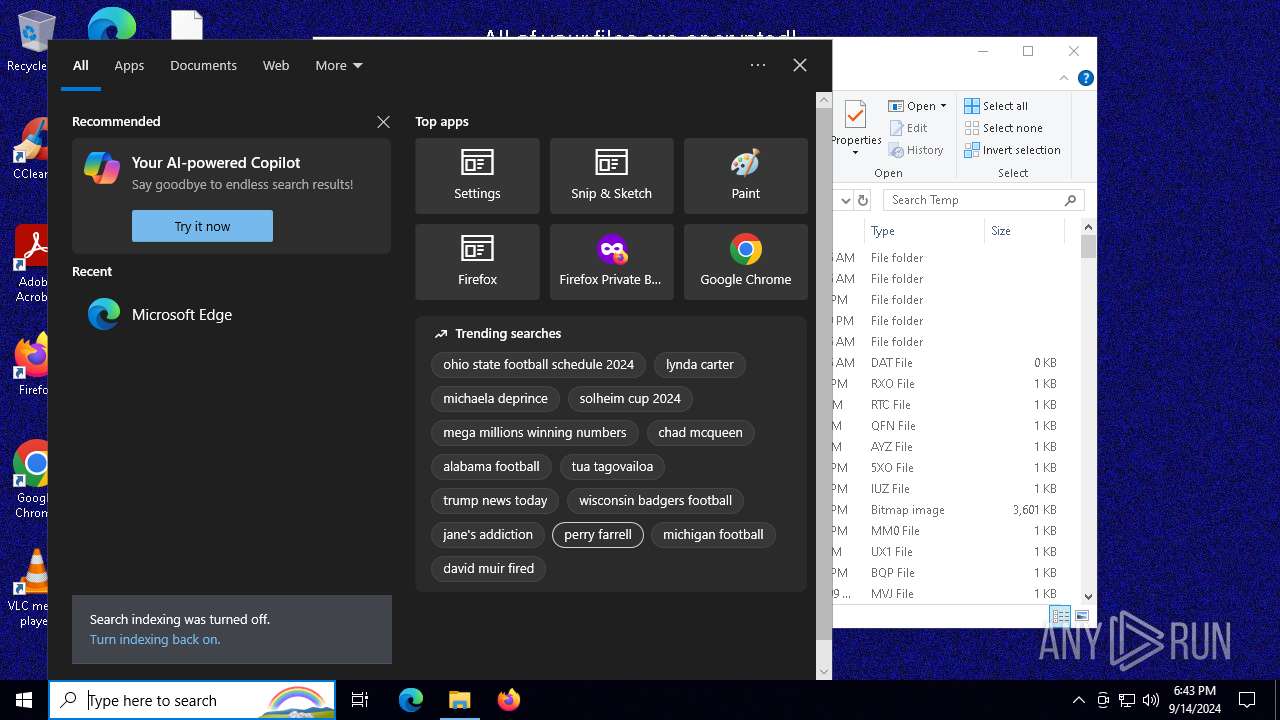Select the Bitmap image file row

[x=947, y=510]
